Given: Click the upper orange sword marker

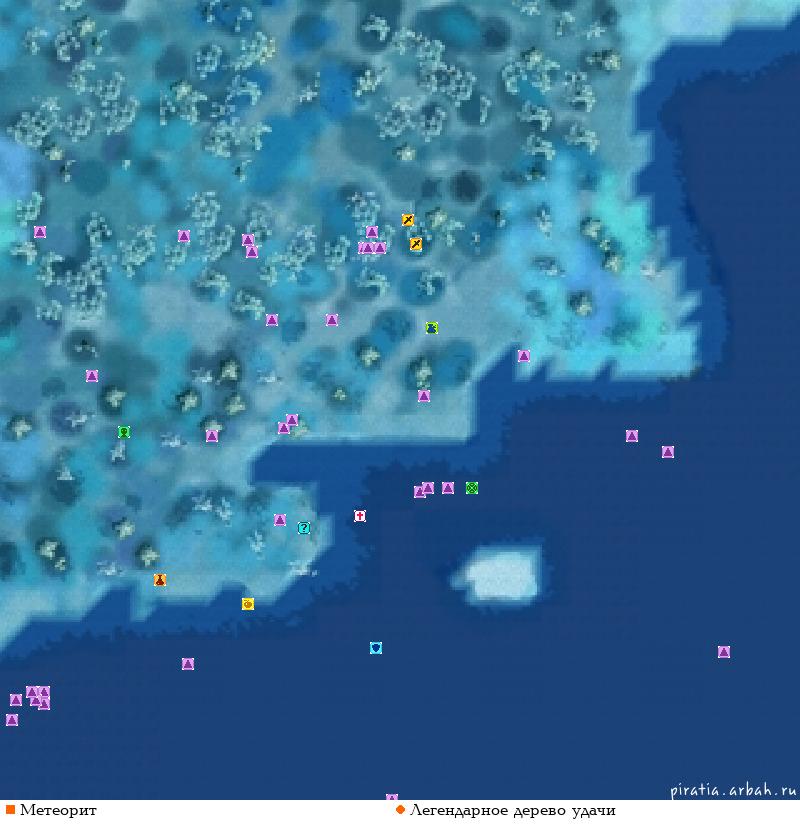Looking at the screenshot, I should [x=407, y=220].
